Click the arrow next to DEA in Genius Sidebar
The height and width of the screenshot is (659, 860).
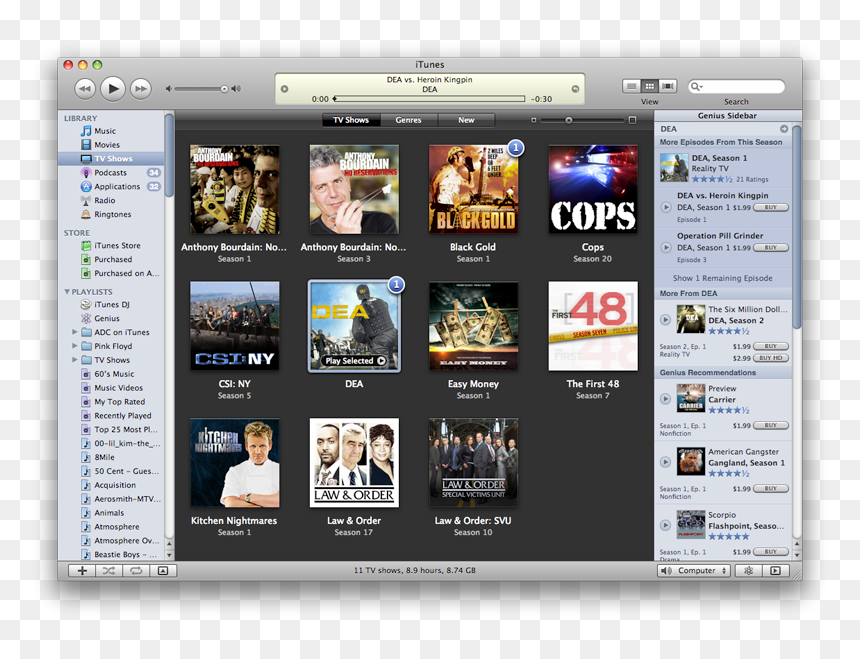pos(784,129)
